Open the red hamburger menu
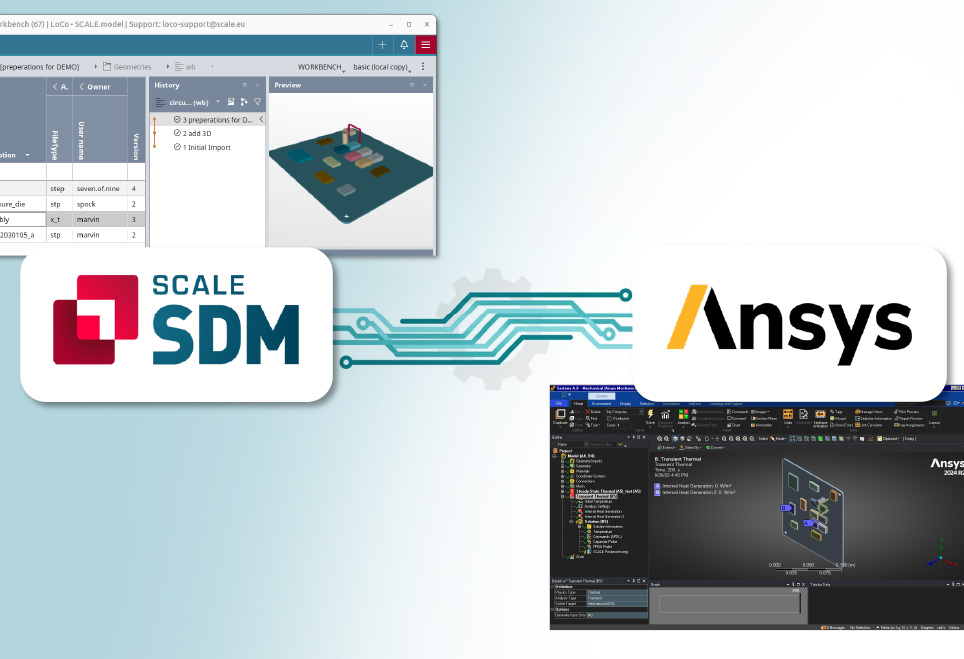The width and height of the screenshot is (964, 659). tap(426, 45)
